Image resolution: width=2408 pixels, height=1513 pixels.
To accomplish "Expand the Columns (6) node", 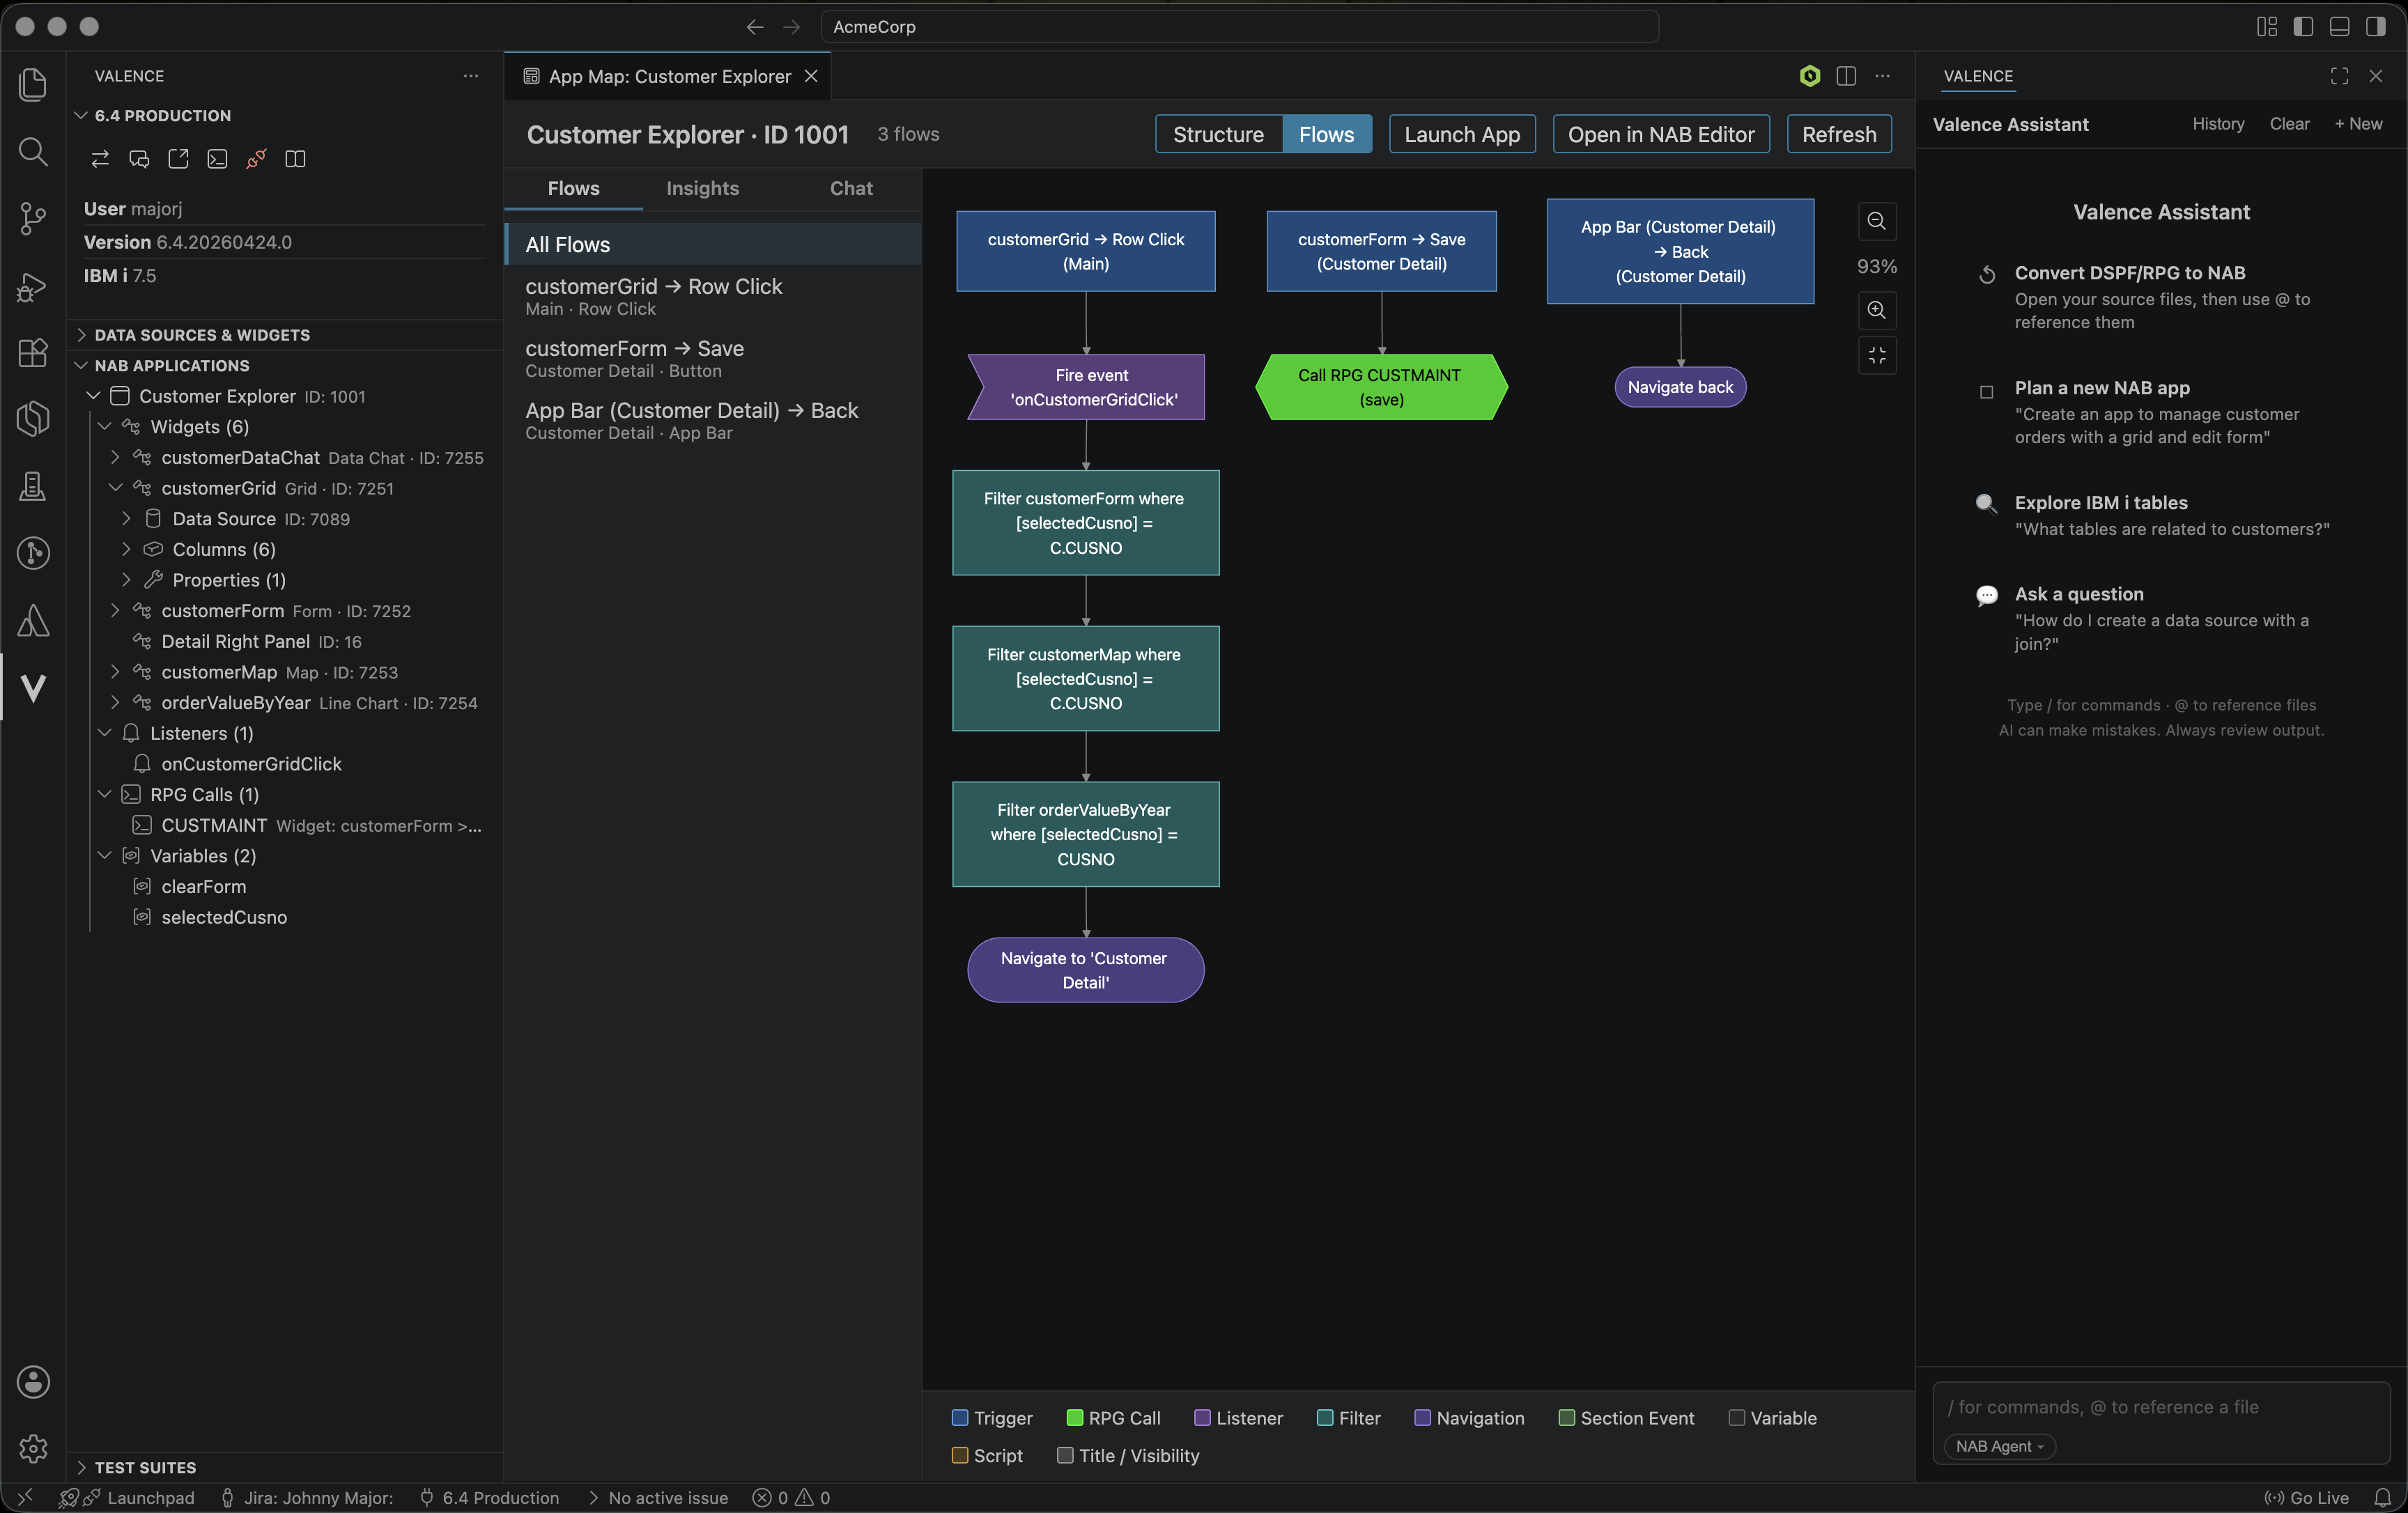I will (126, 549).
